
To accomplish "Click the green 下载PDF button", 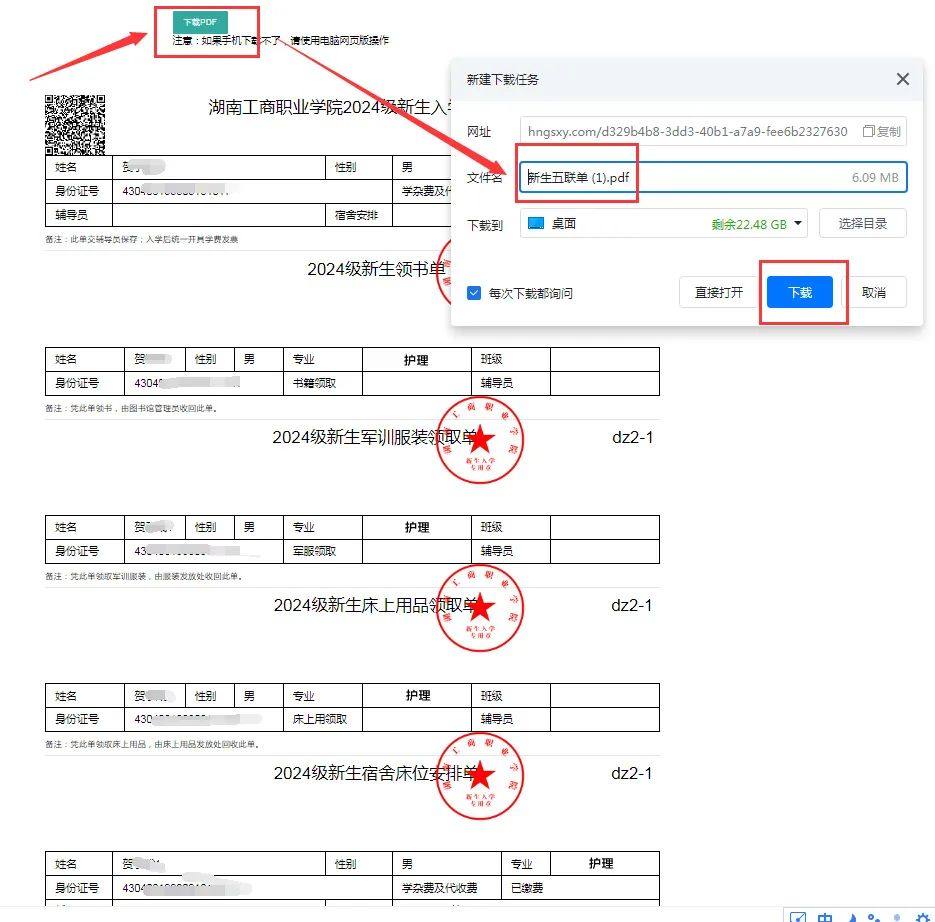I will coord(200,21).
